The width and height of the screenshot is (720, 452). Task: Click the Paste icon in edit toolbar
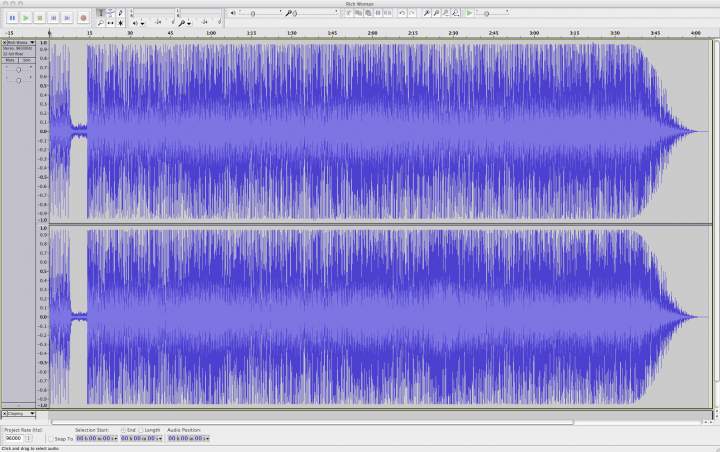[368, 13]
